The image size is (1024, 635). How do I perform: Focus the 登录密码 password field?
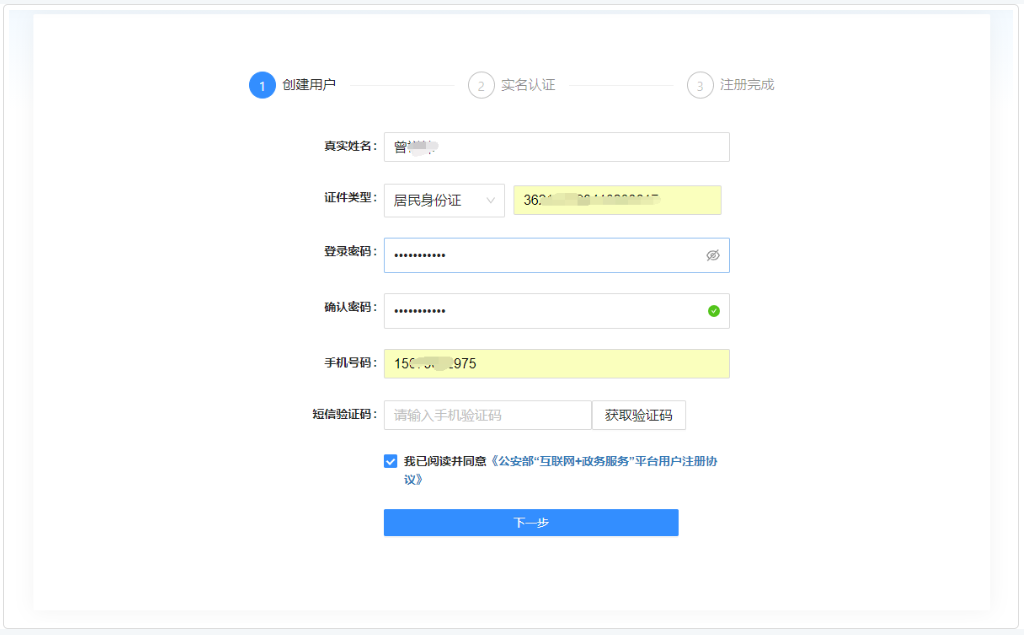(540, 255)
